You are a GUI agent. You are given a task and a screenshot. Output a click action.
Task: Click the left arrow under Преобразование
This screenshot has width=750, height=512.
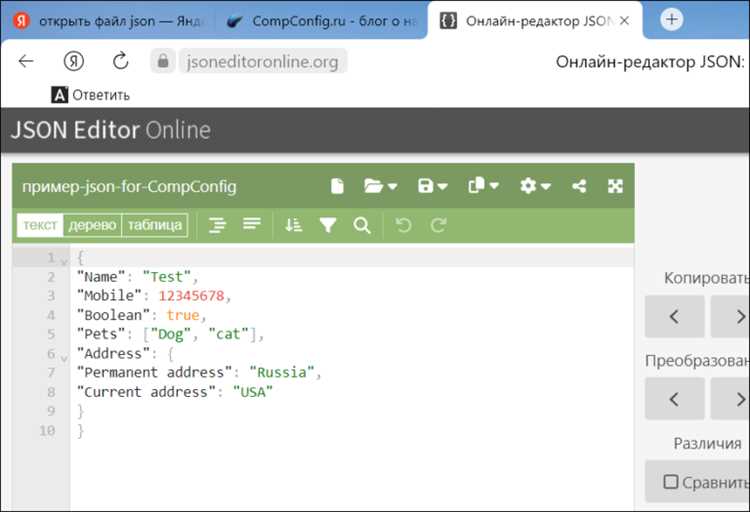point(674,399)
